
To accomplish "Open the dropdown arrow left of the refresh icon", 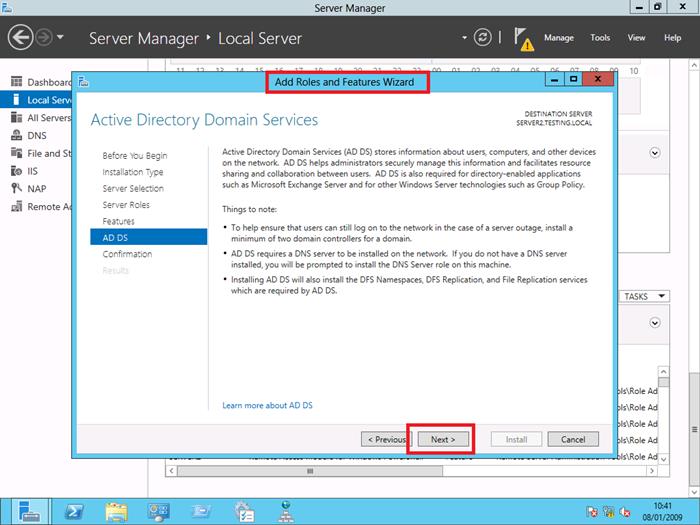I will tap(464, 38).
